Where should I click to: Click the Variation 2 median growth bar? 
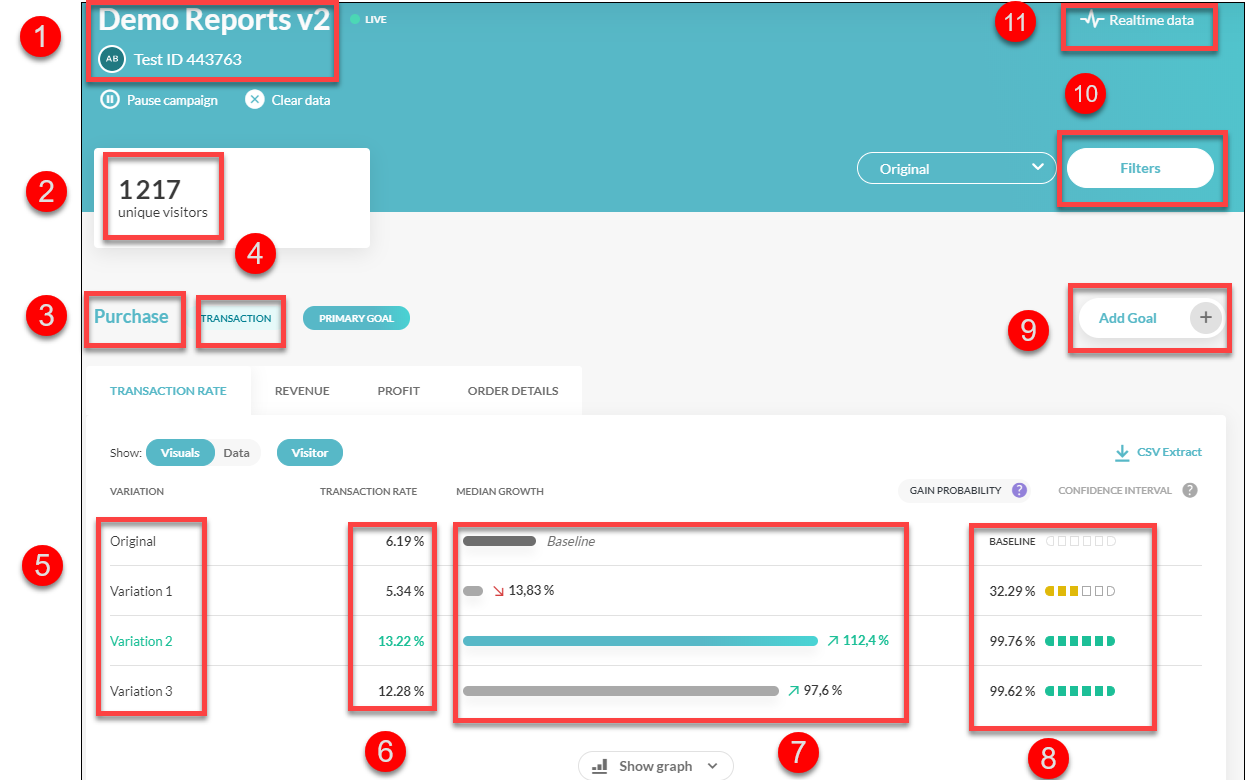[x=640, y=641]
